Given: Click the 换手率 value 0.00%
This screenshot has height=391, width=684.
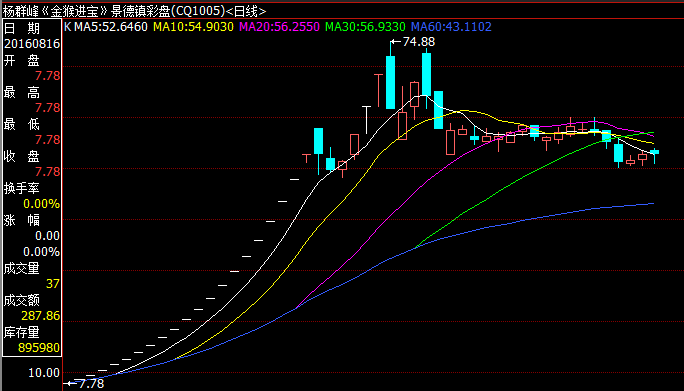Looking at the screenshot, I should pos(41,204).
